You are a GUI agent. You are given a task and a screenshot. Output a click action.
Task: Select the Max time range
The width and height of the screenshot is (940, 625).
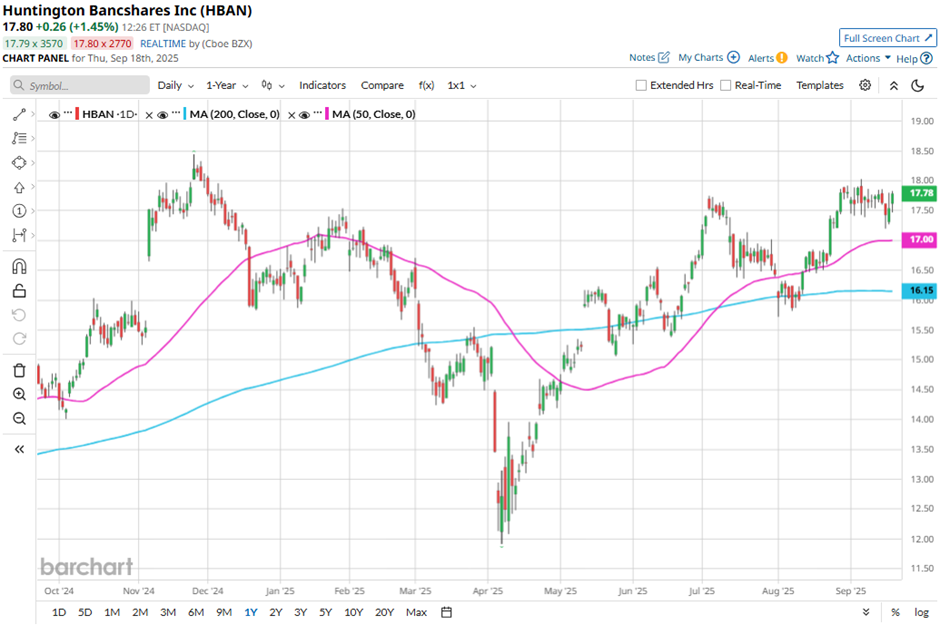416,612
